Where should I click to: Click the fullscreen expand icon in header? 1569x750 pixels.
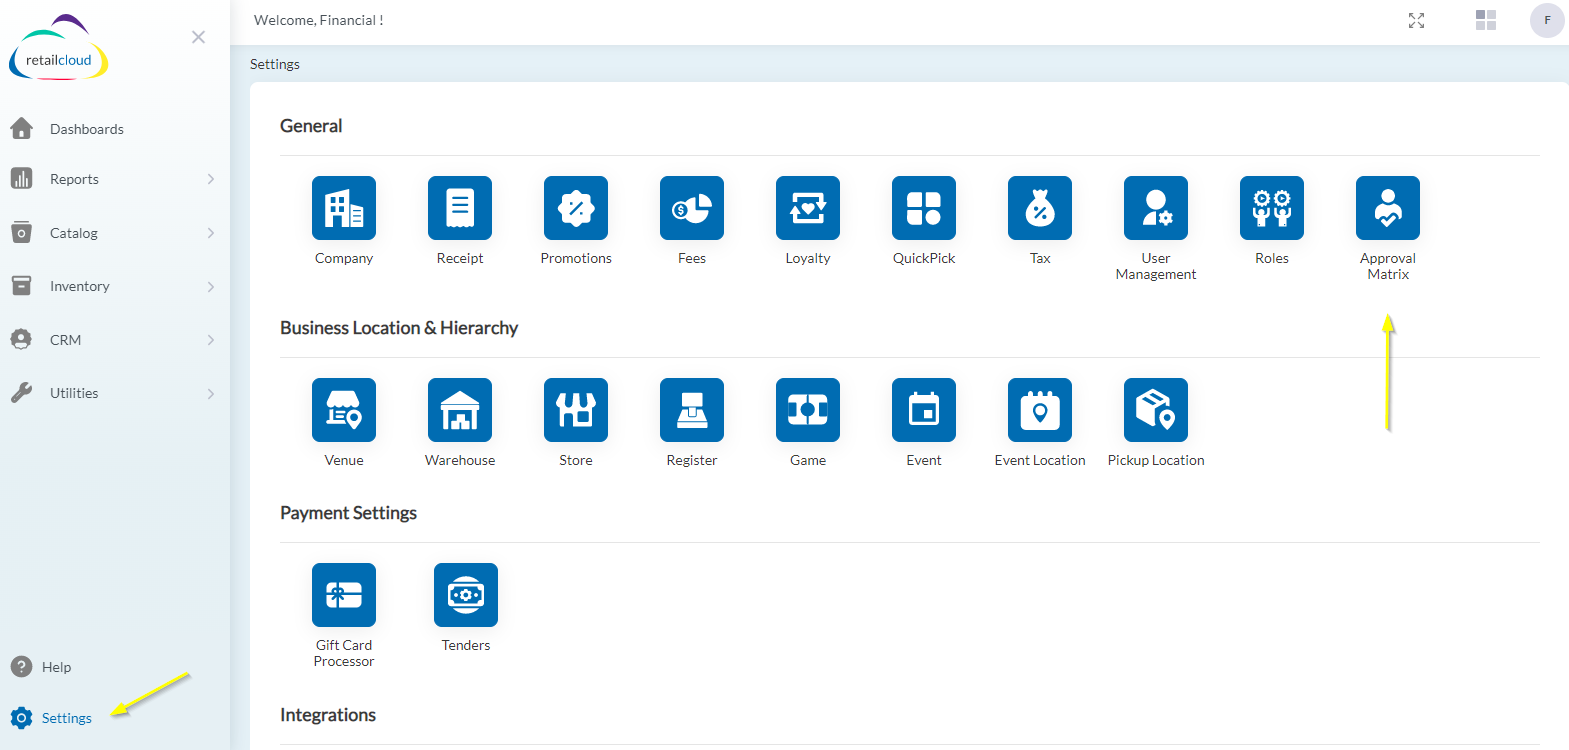coord(1416,20)
